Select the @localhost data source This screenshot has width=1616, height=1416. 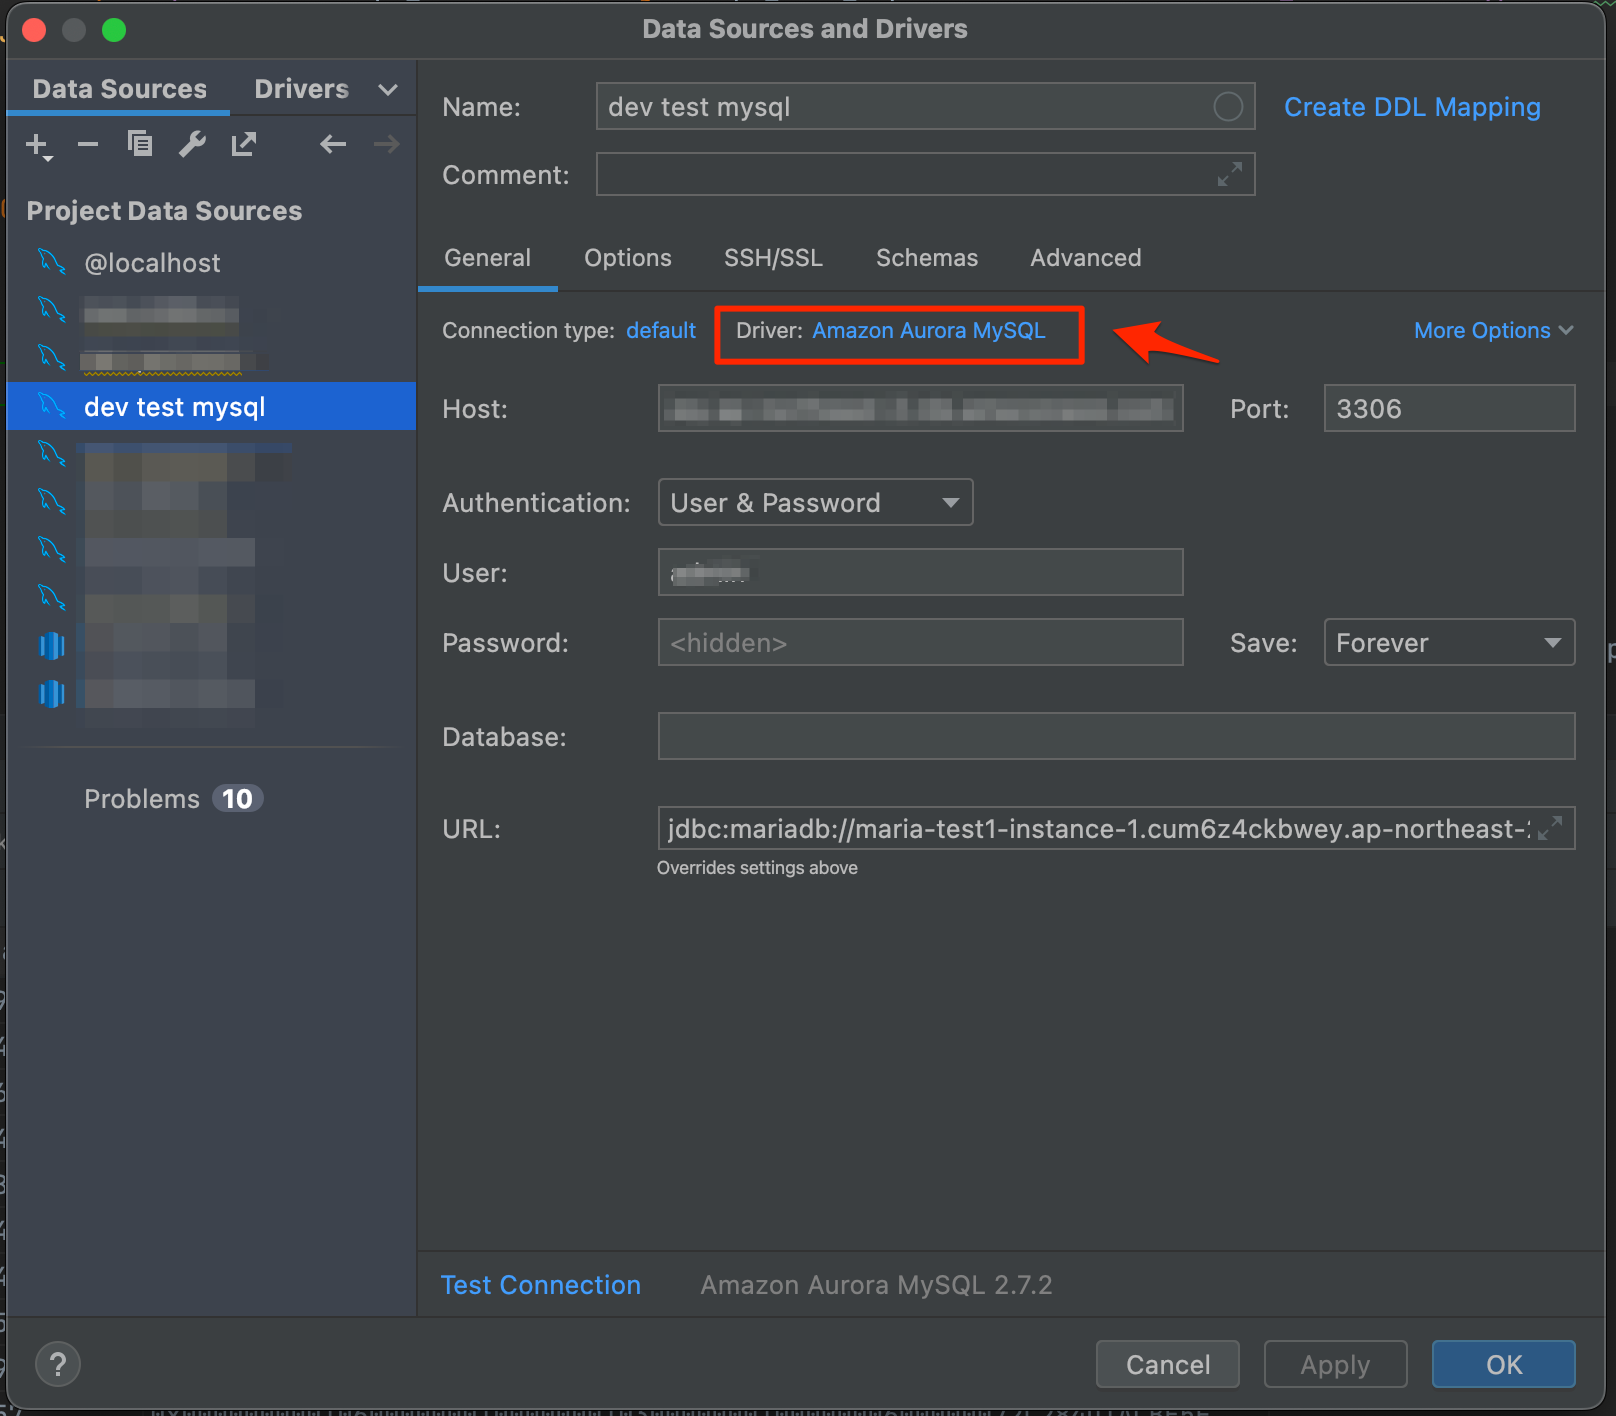pyautogui.click(x=211, y=262)
